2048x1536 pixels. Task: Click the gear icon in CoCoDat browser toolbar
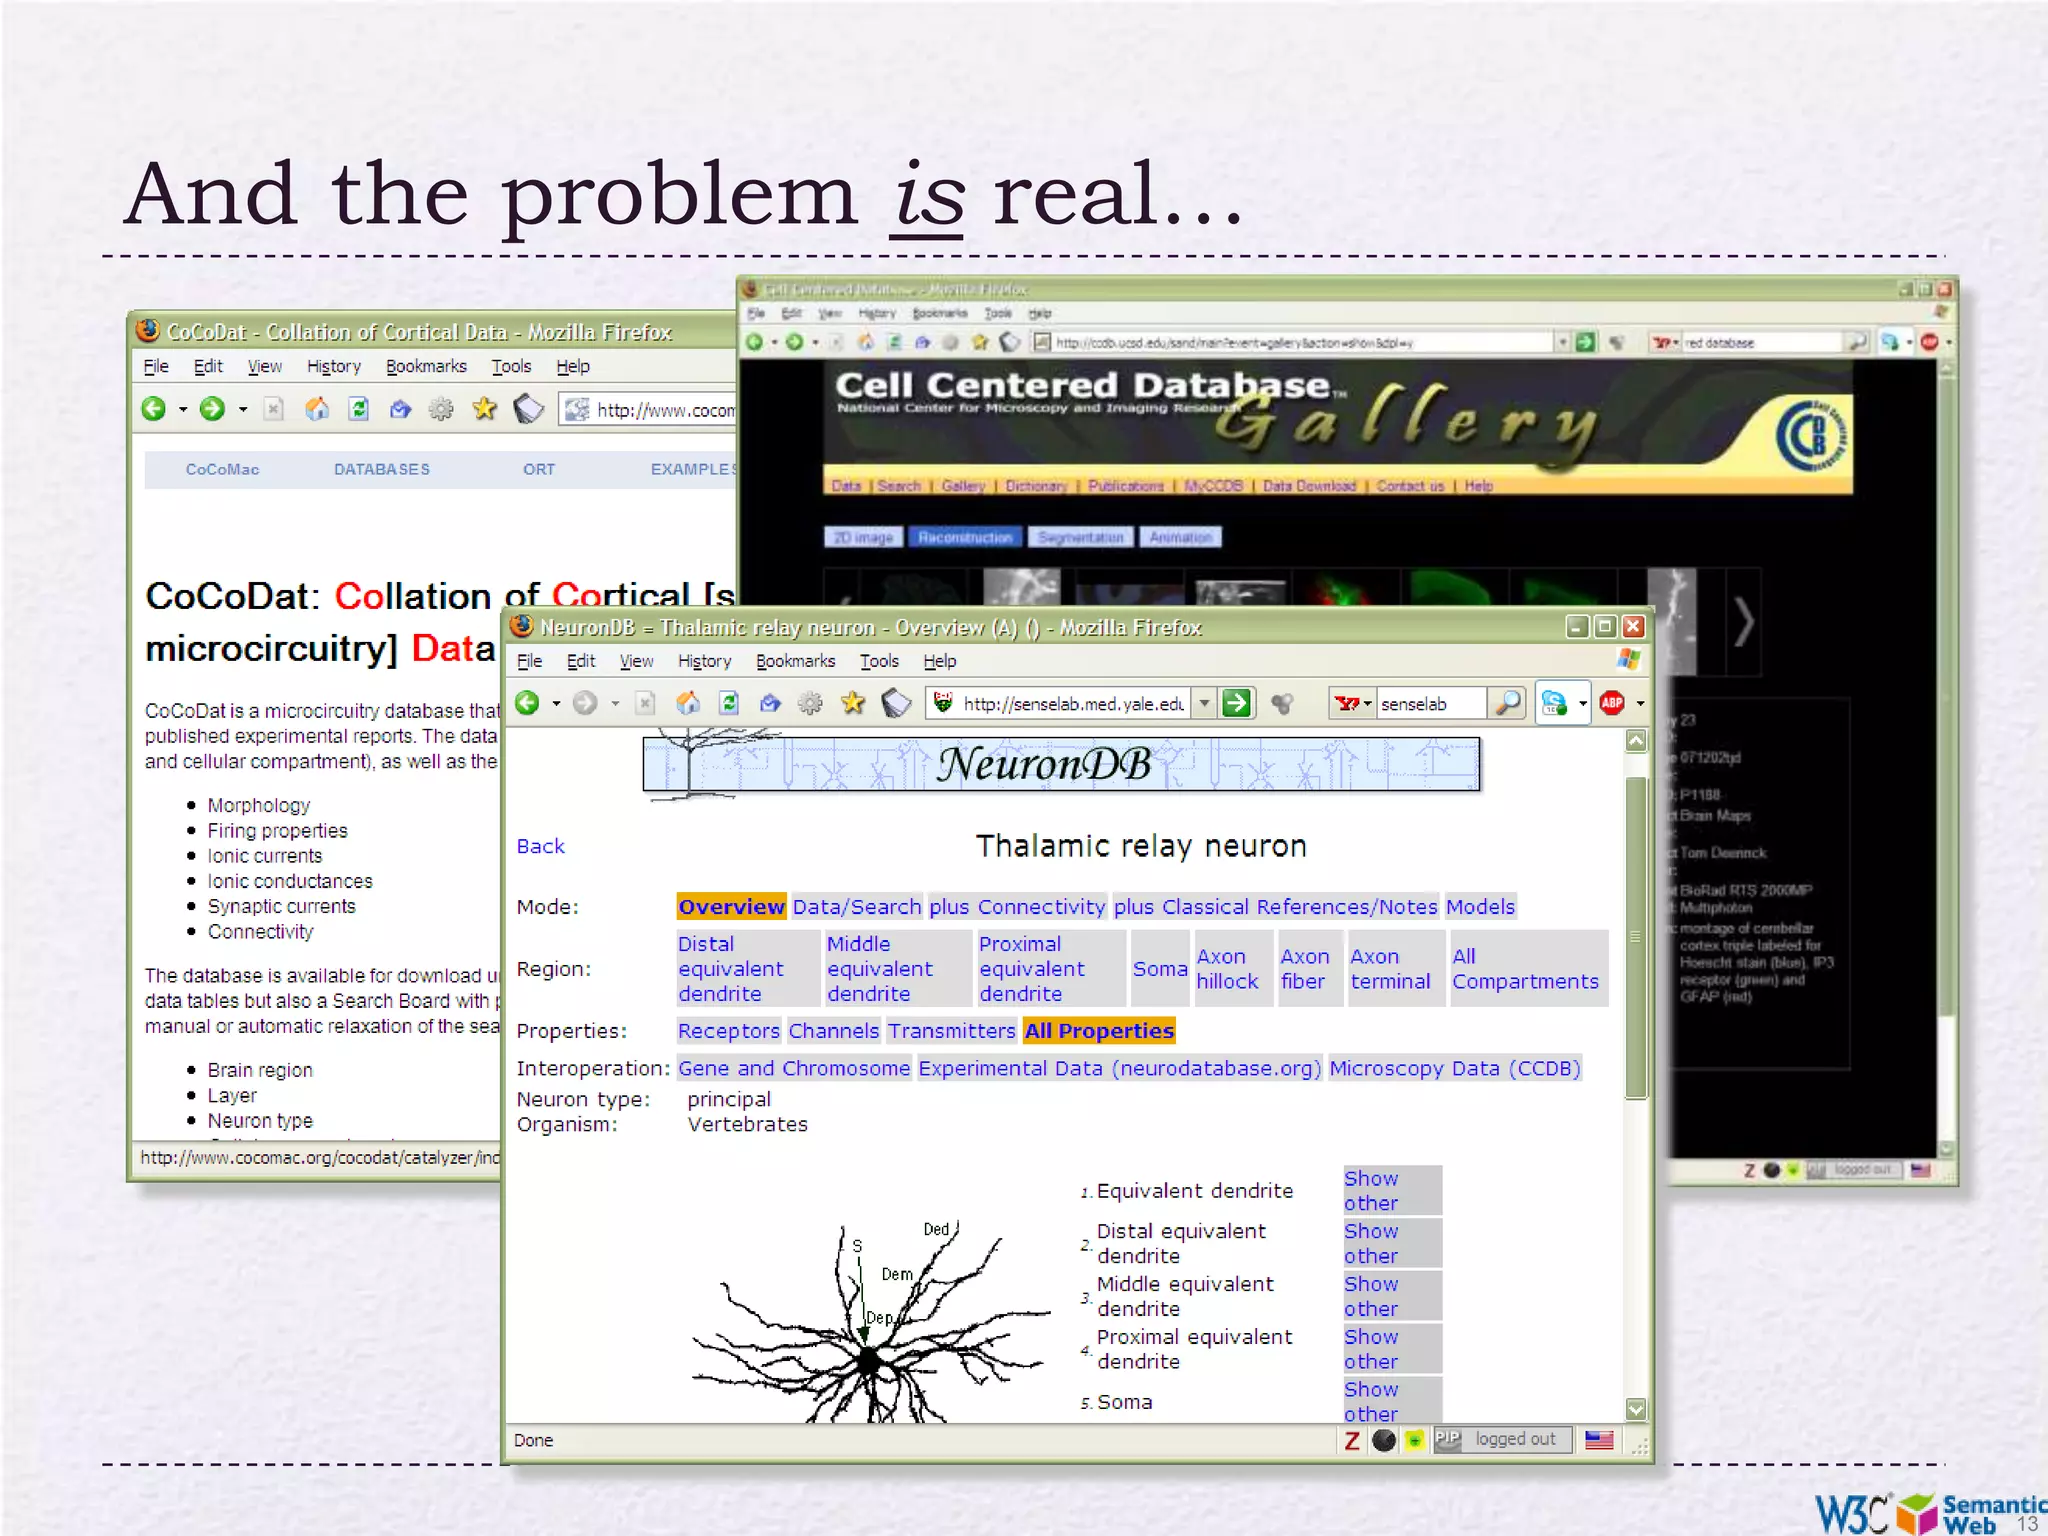point(441,409)
